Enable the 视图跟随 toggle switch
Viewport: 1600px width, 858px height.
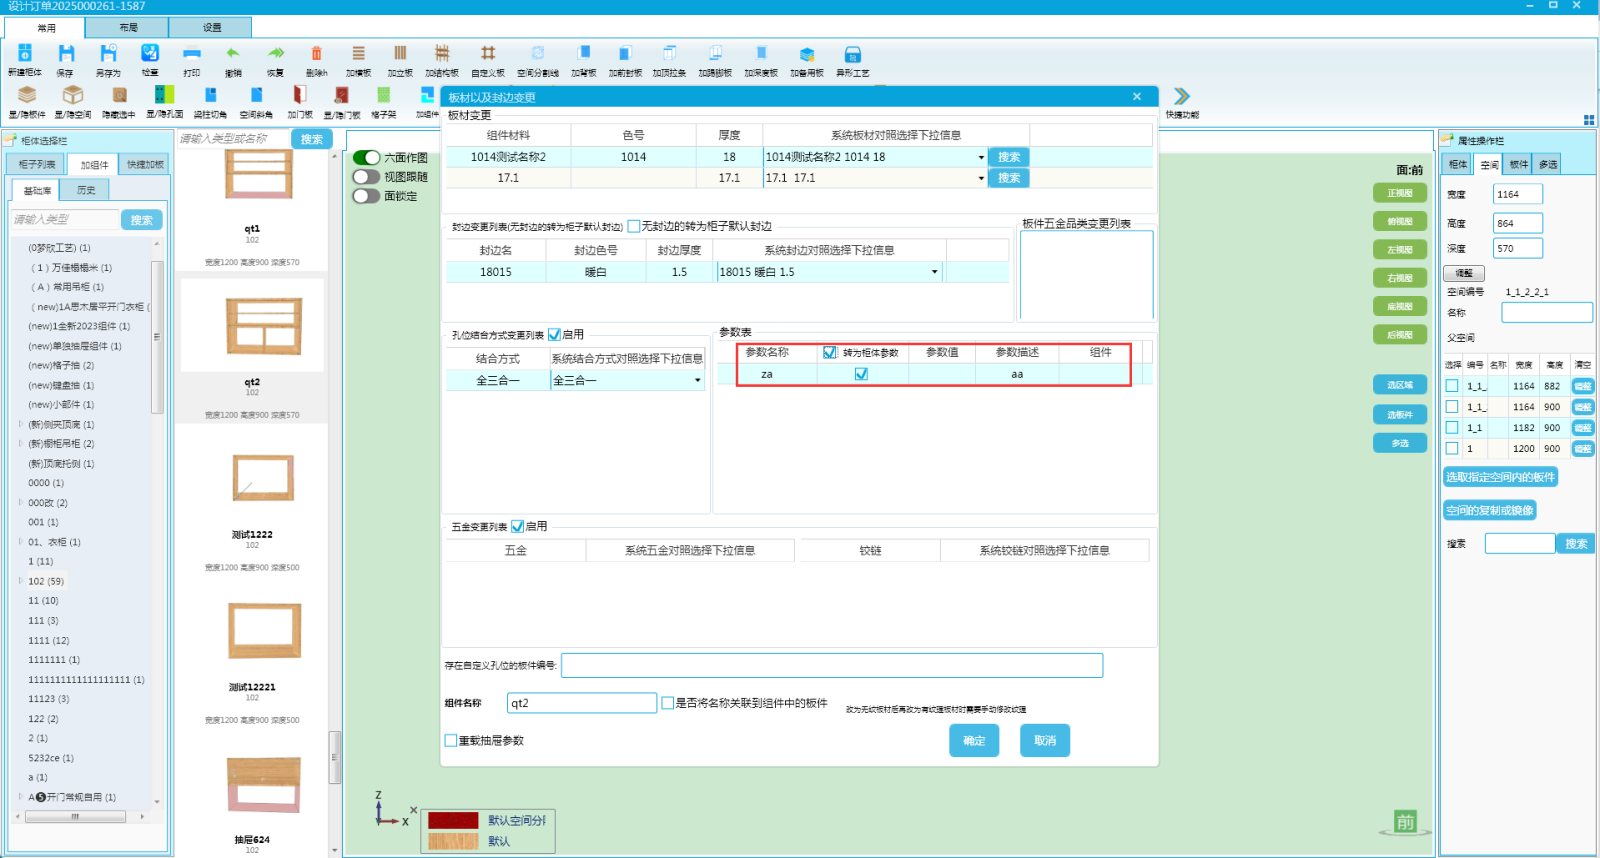pos(367,177)
